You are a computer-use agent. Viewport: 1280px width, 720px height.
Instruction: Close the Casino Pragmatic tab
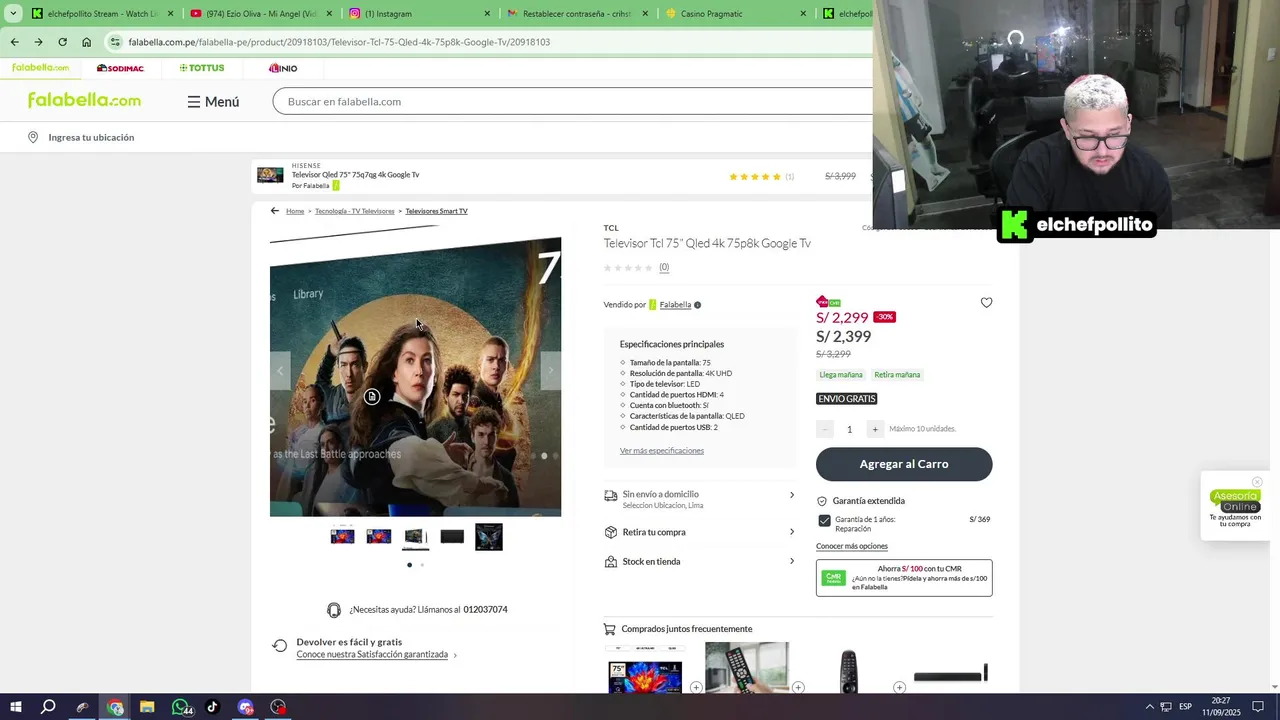tap(803, 14)
